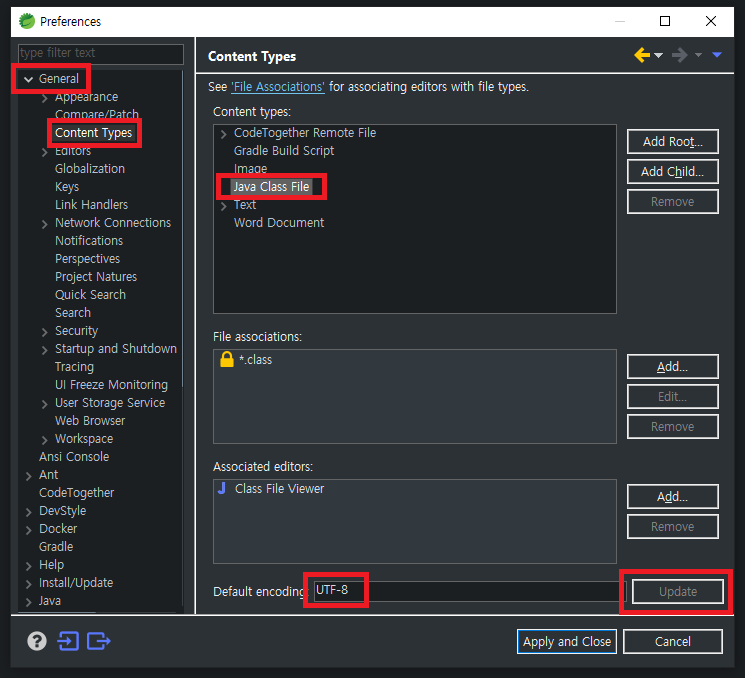Open the Globalization preference page
The image size is (745, 678).
tap(90, 169)
